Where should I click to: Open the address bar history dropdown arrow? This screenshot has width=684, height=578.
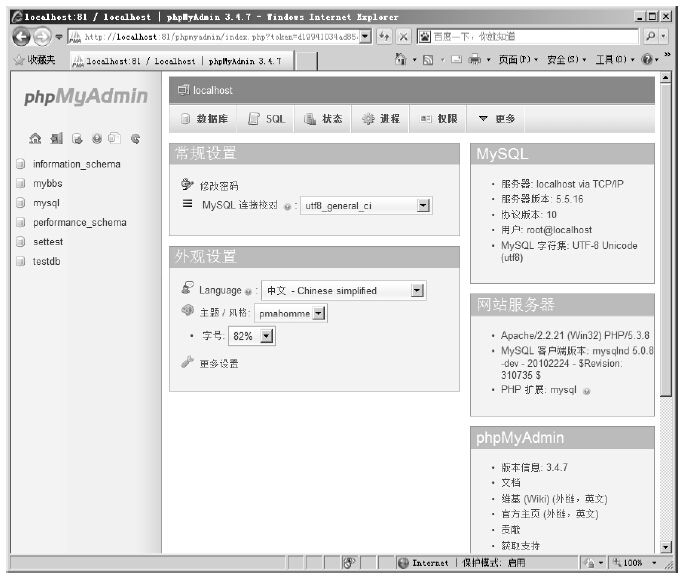click(366, 37)
